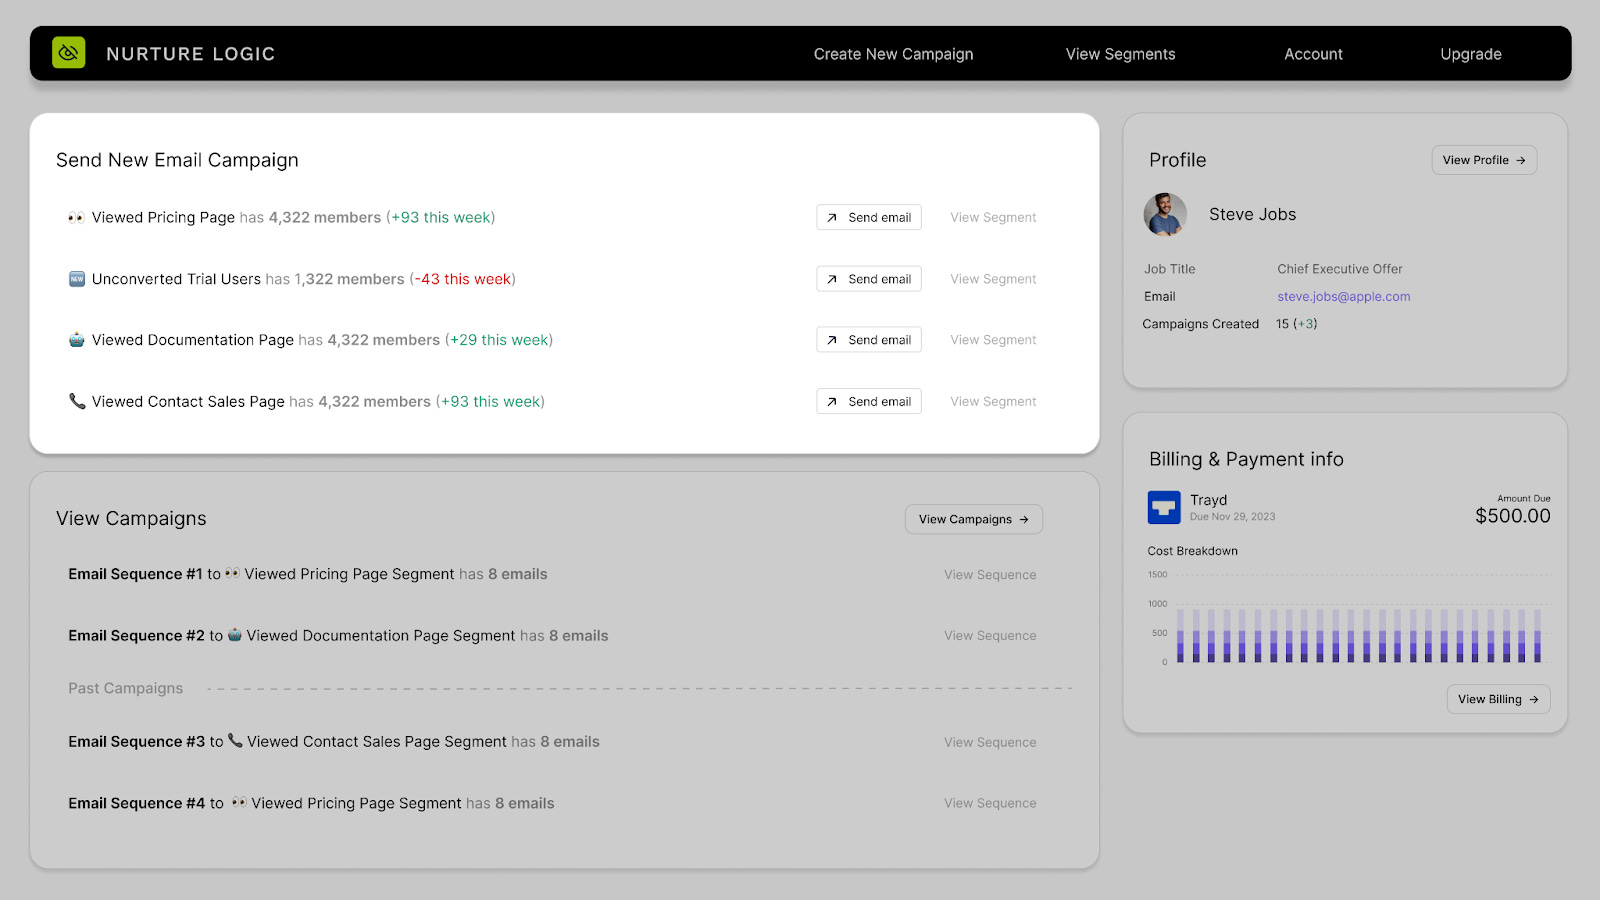
Task: Click the phone icon beside Viewed Contact Sales Page members
Action: 77,401
